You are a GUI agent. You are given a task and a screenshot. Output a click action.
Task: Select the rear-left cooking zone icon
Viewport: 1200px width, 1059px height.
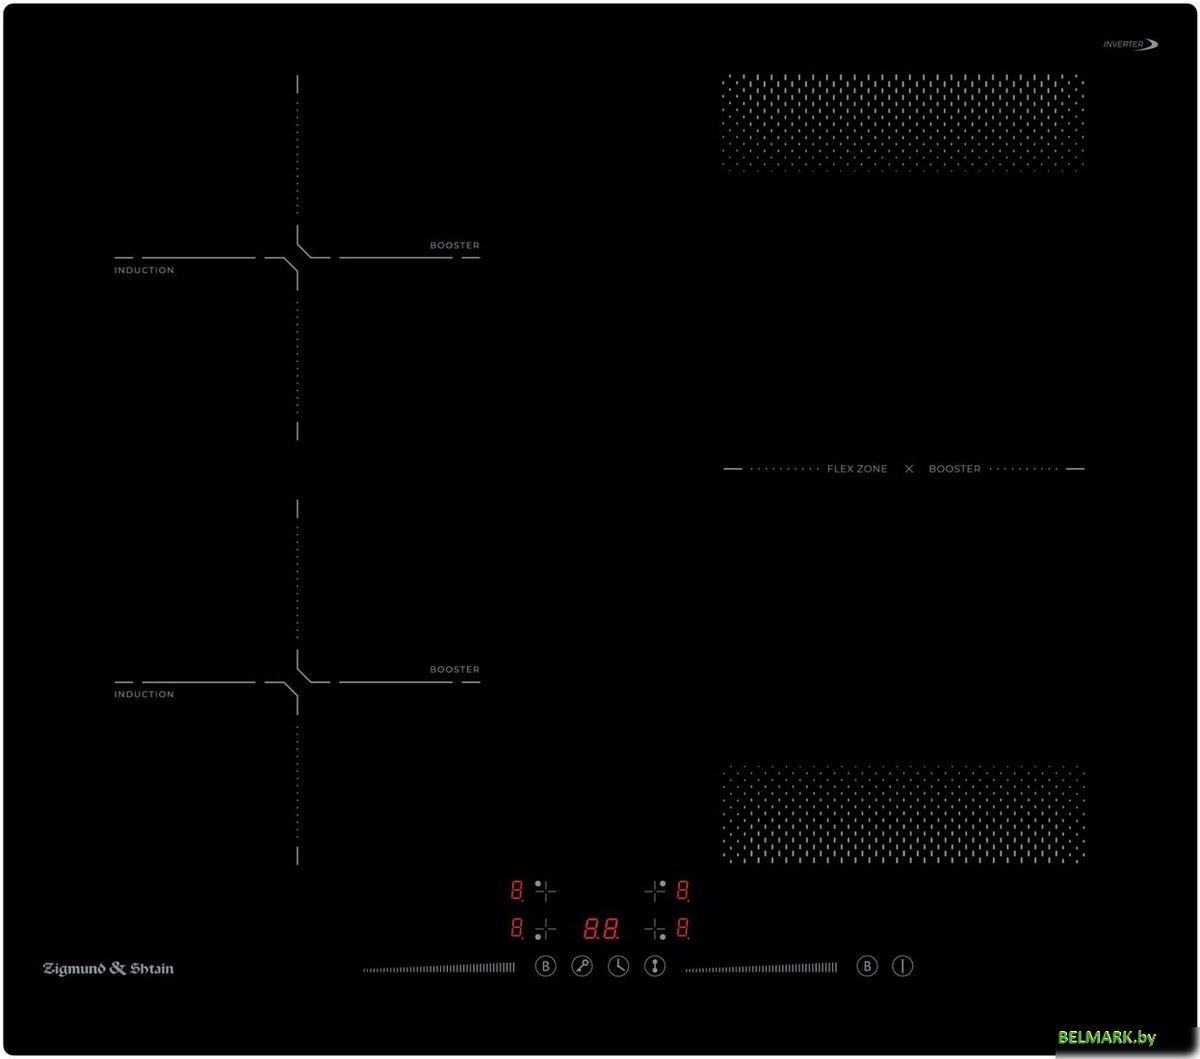(545, 889)
